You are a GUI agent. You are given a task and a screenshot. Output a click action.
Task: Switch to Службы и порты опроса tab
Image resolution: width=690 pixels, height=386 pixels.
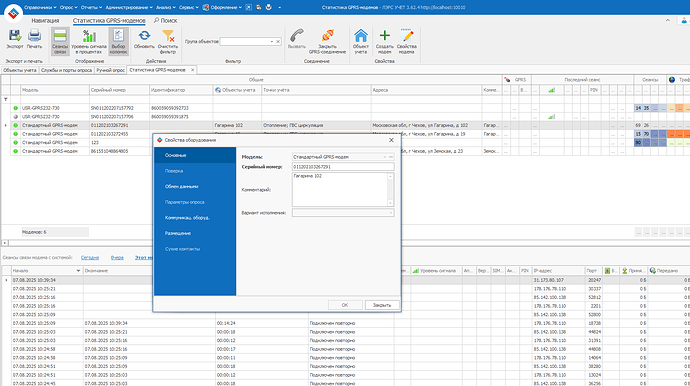(x=66, y=70)
